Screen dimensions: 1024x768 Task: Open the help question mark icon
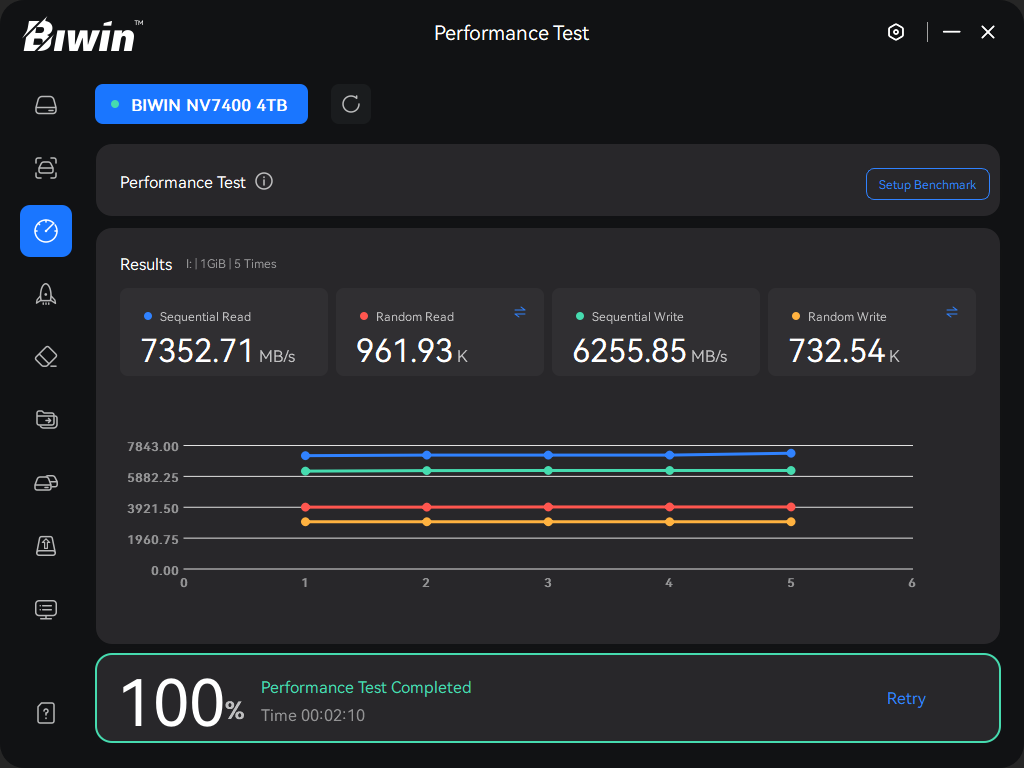46,713
